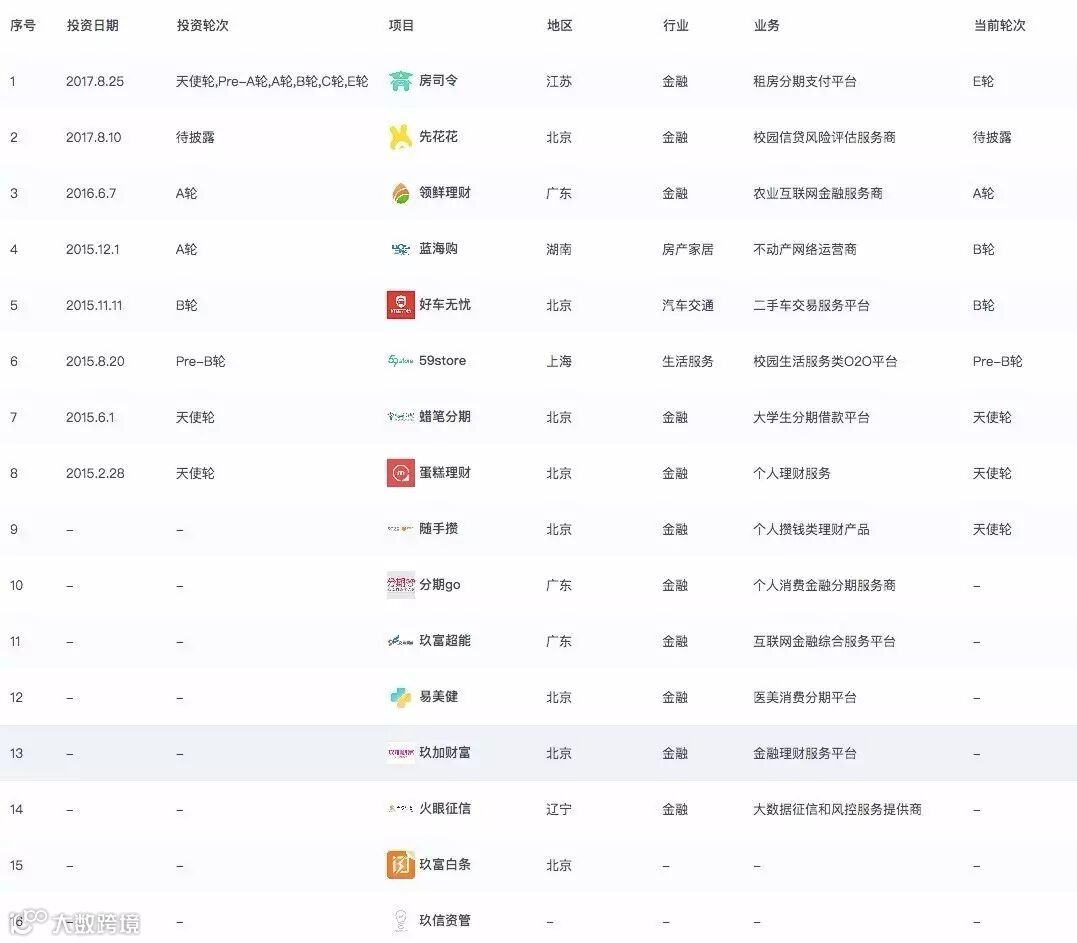The image size is (1077, 943).
Task: Click the 领鲜理财 logo icon
Action: 400,193
